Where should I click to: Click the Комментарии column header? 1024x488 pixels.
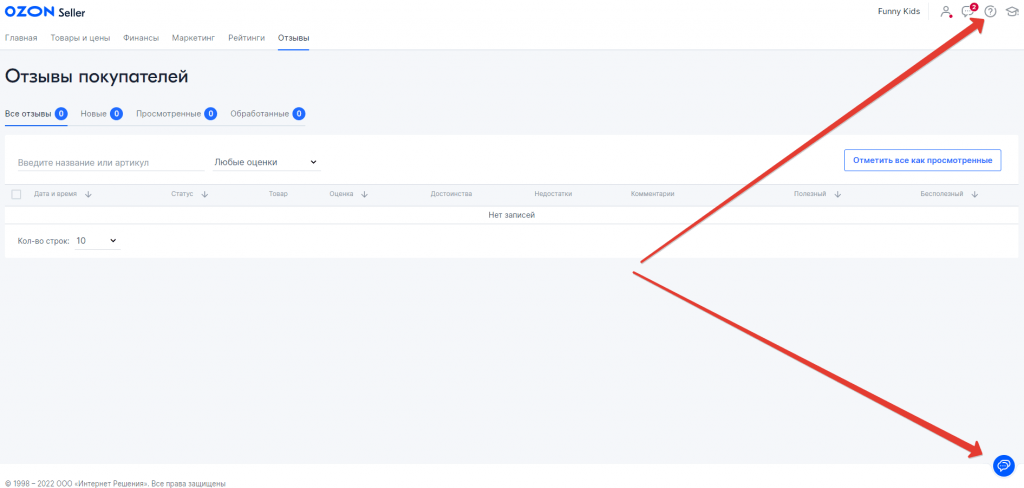(x=652, y=194)
